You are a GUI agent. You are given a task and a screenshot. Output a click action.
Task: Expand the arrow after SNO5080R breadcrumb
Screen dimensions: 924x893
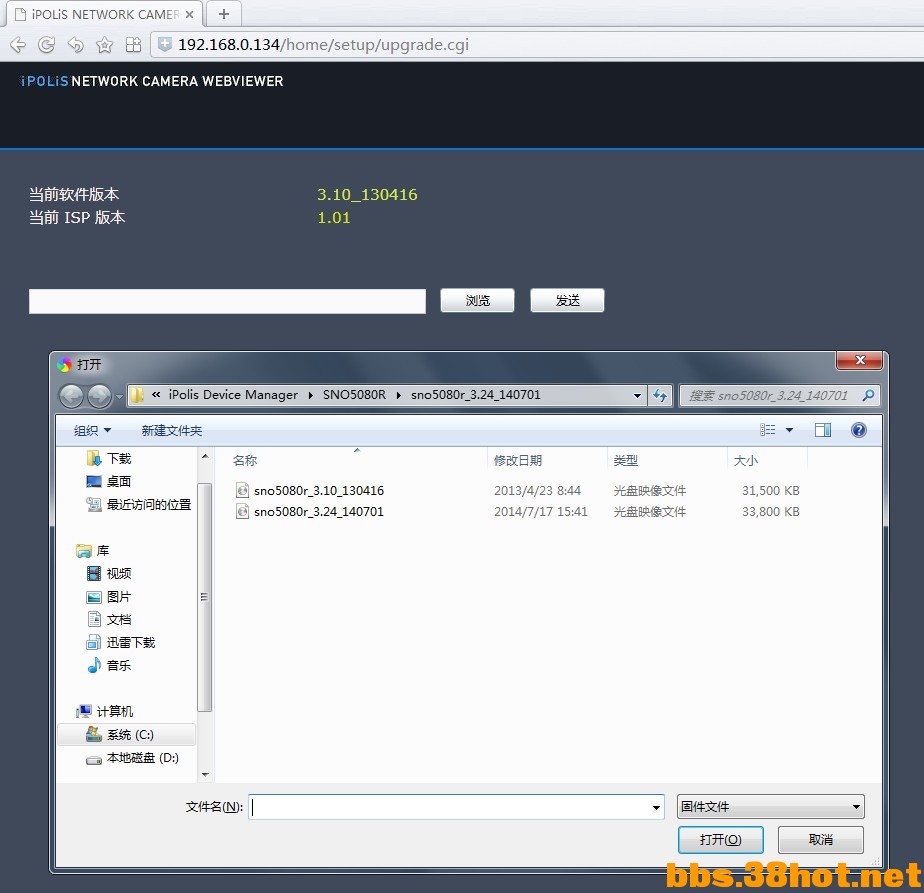pos(398,396)
